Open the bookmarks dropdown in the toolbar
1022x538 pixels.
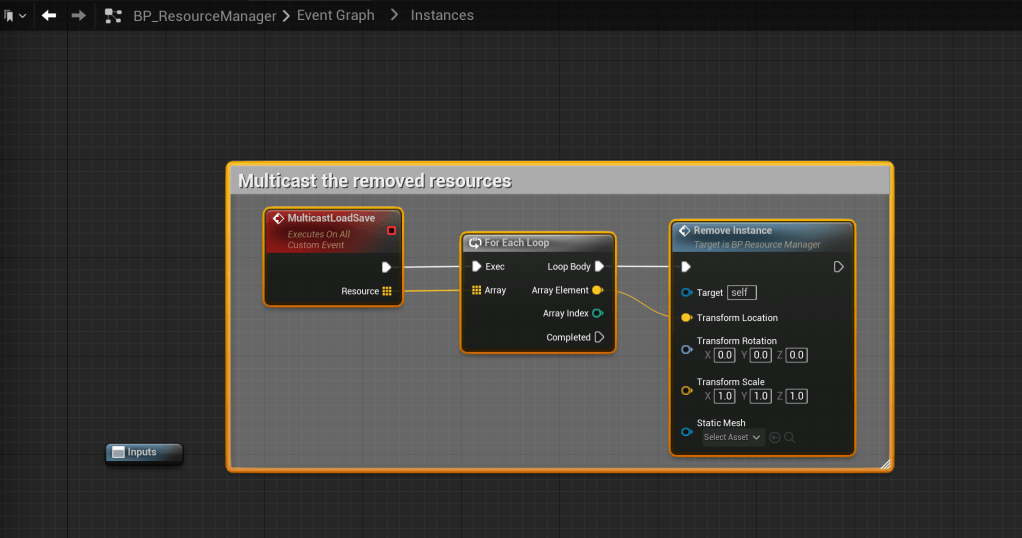pos(15,15)
